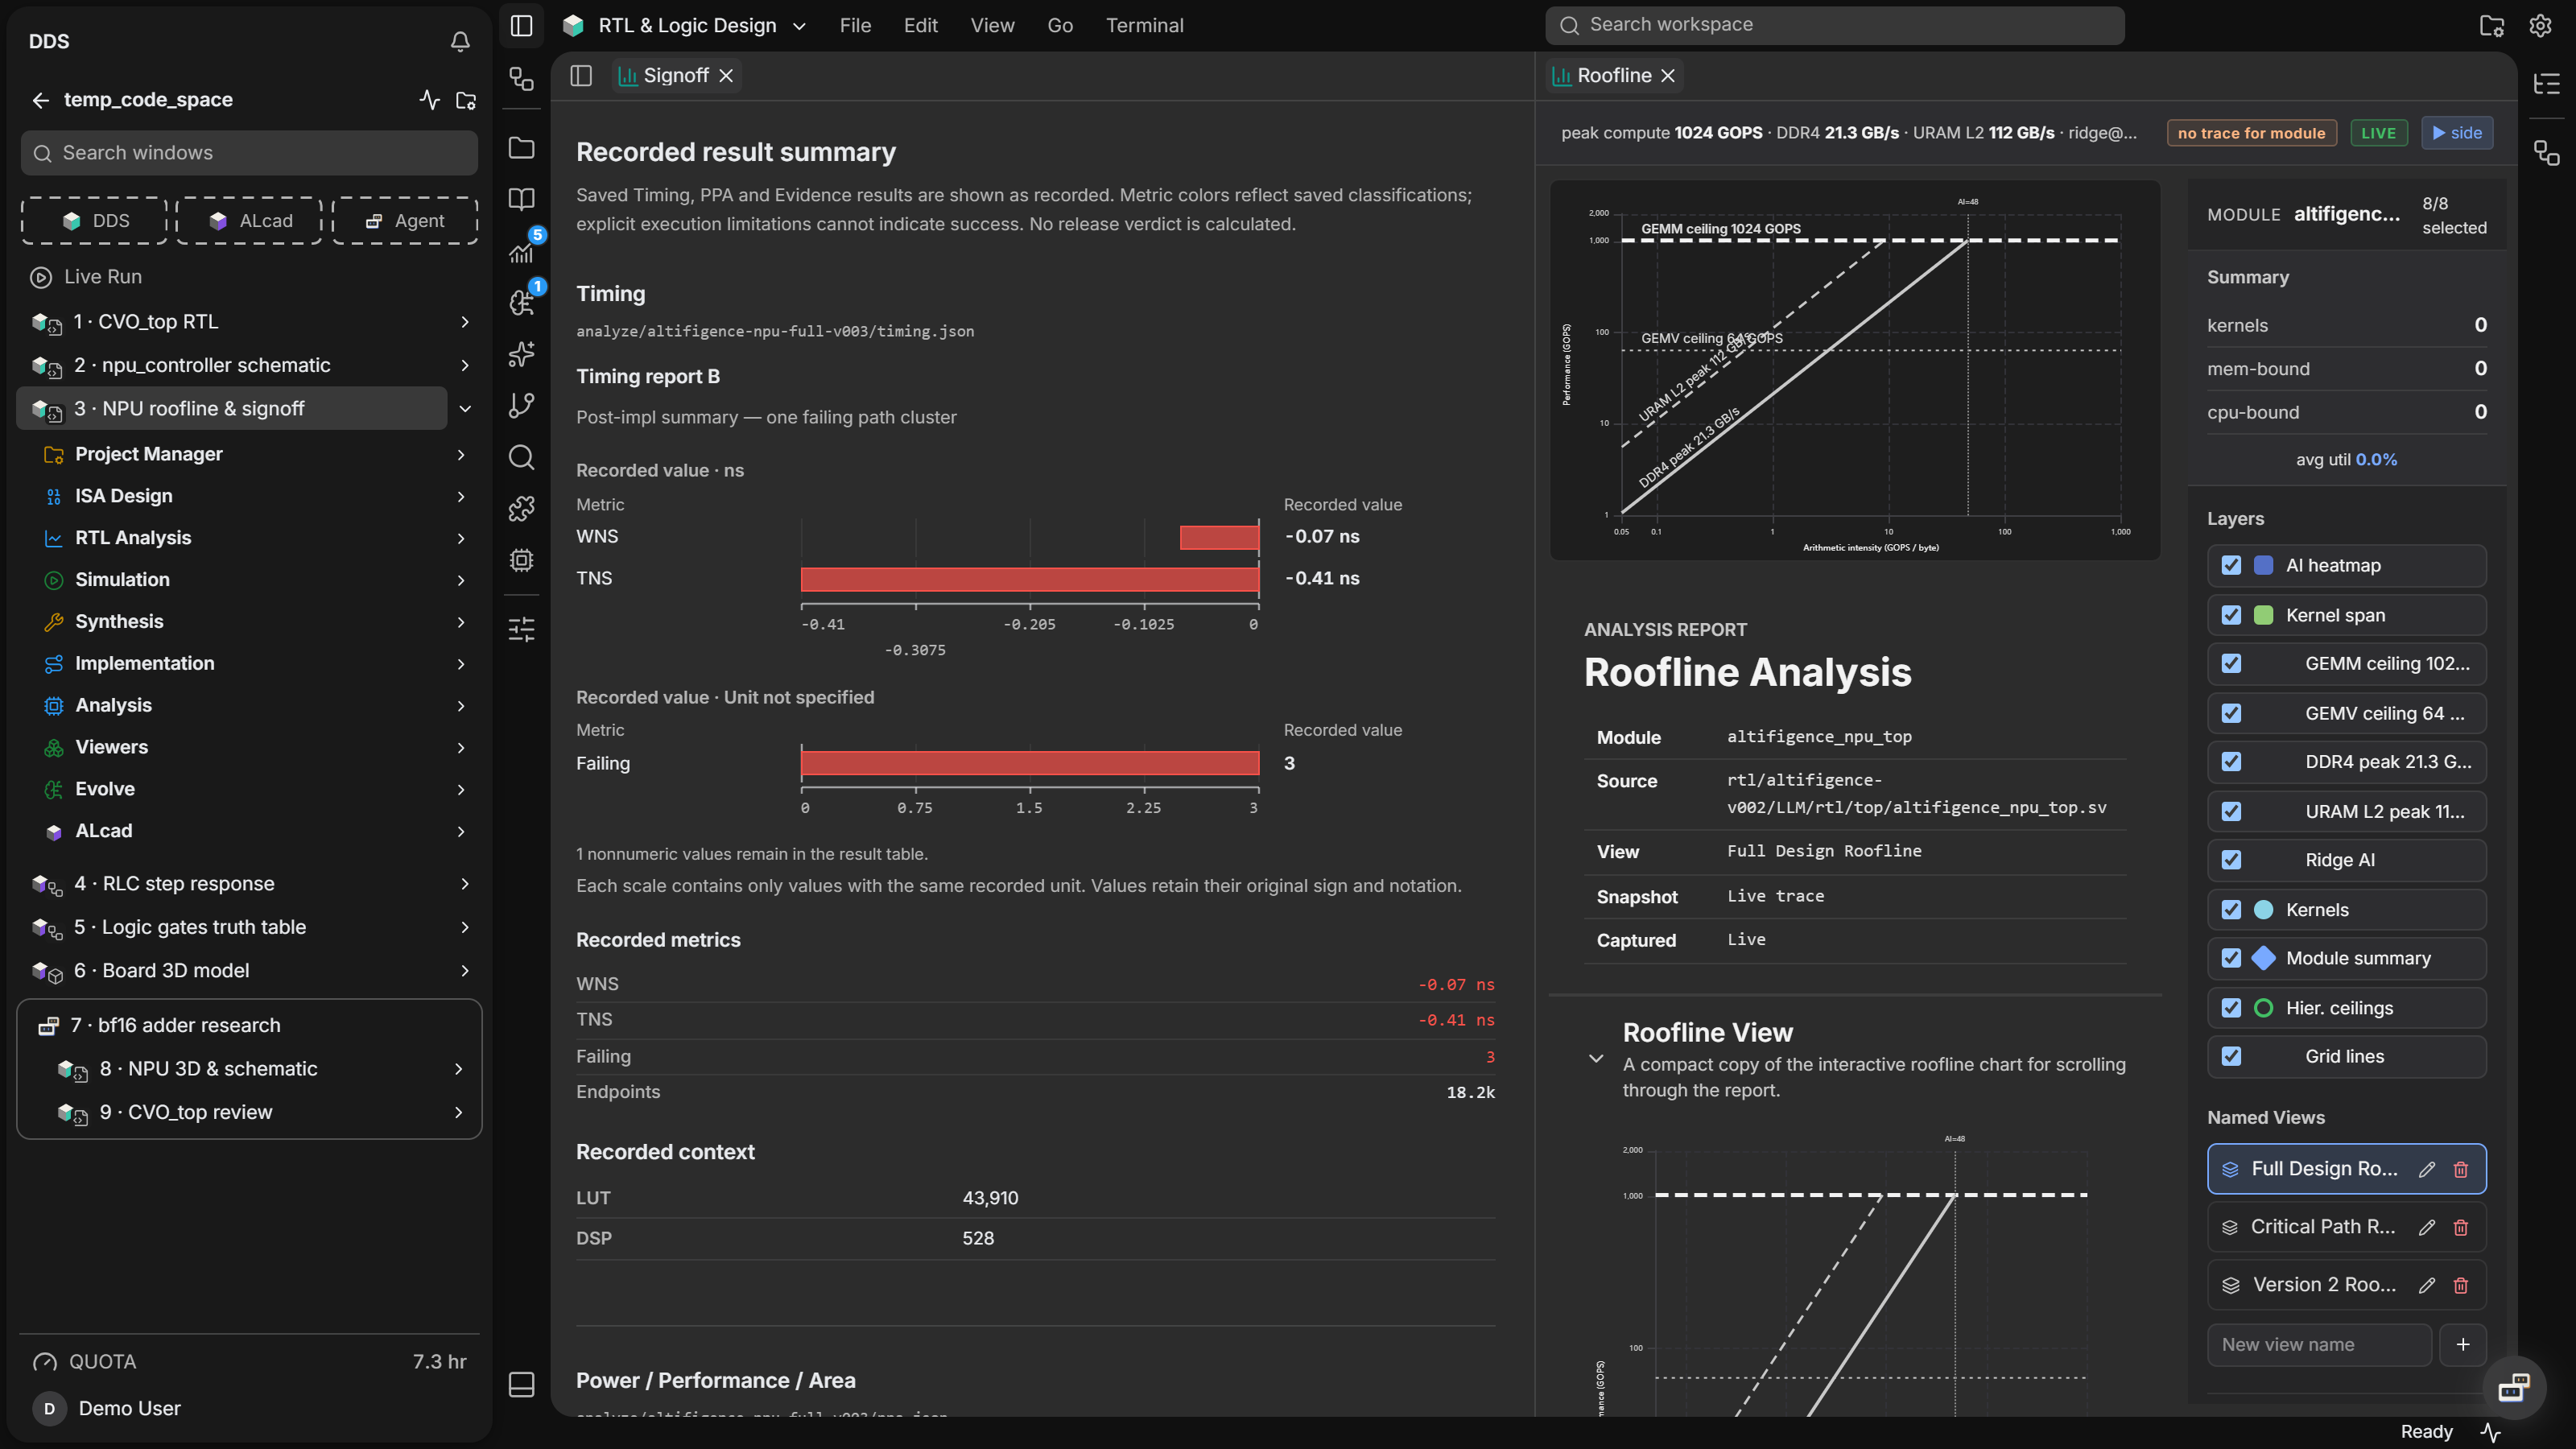Open the sliders settings icon in activity bar
This screenshot has width=2576, height=1449.
521,629
